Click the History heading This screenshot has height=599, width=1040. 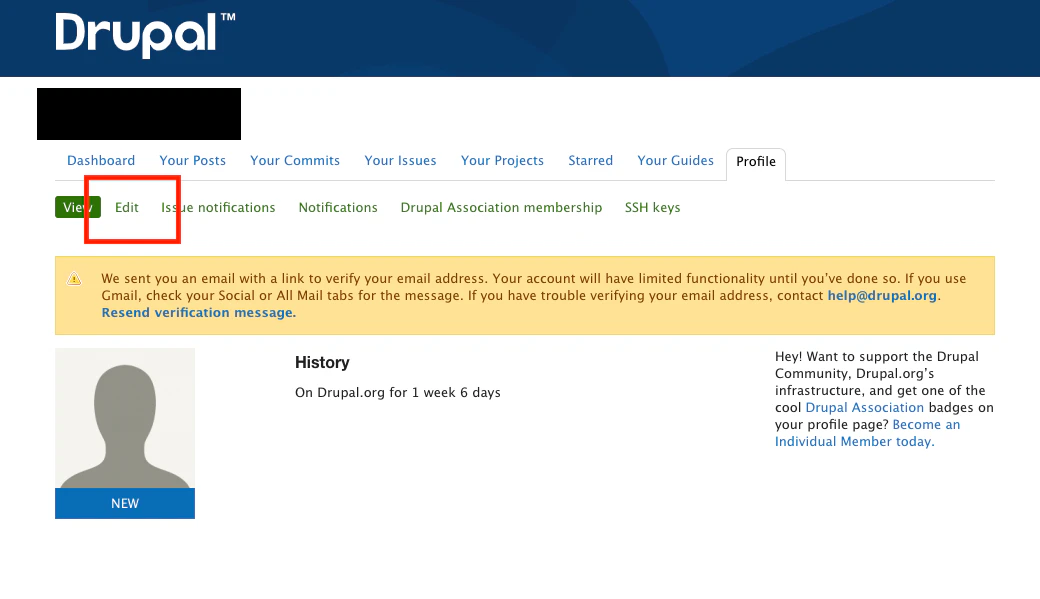pos(322,363)
